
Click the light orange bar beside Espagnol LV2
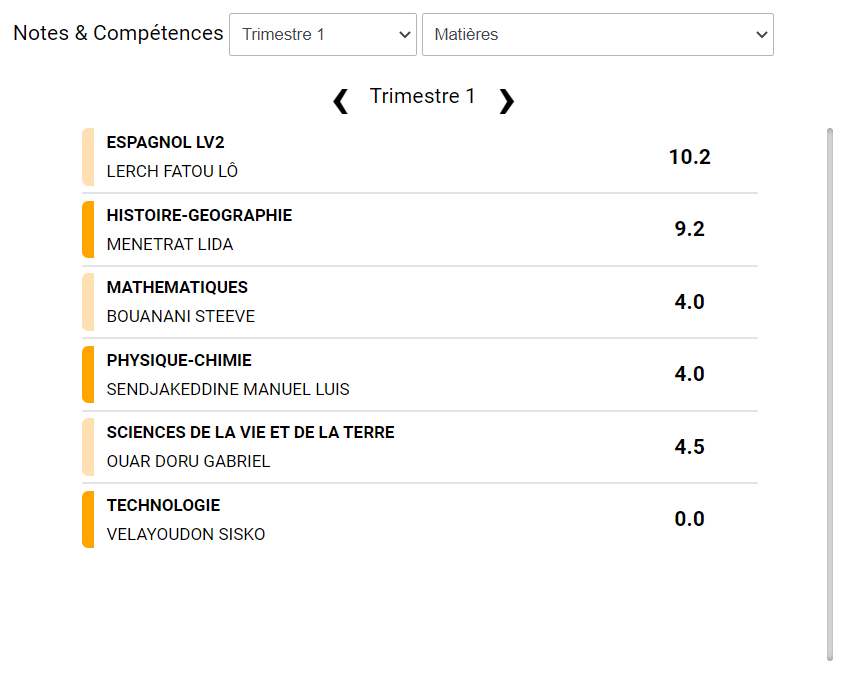88,157
